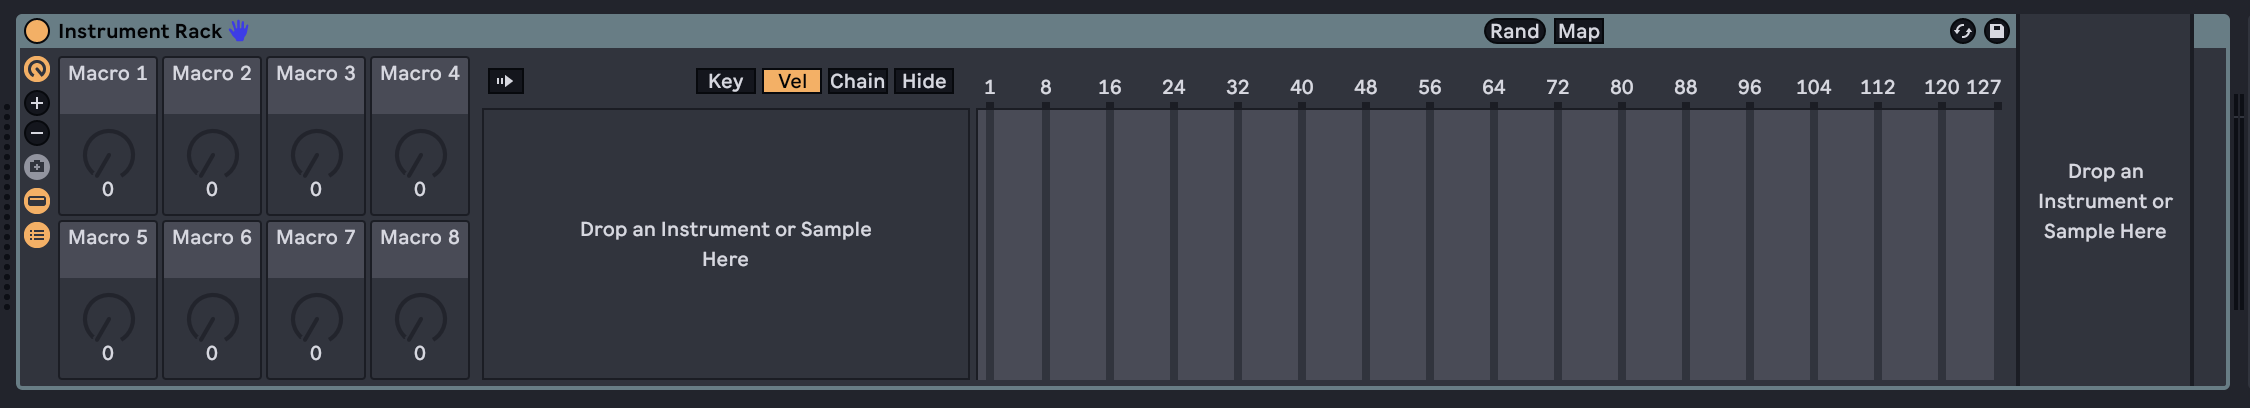Click the Macro 1 knob
This screenshot has height=408, width=2250.
tap(108, 155)
